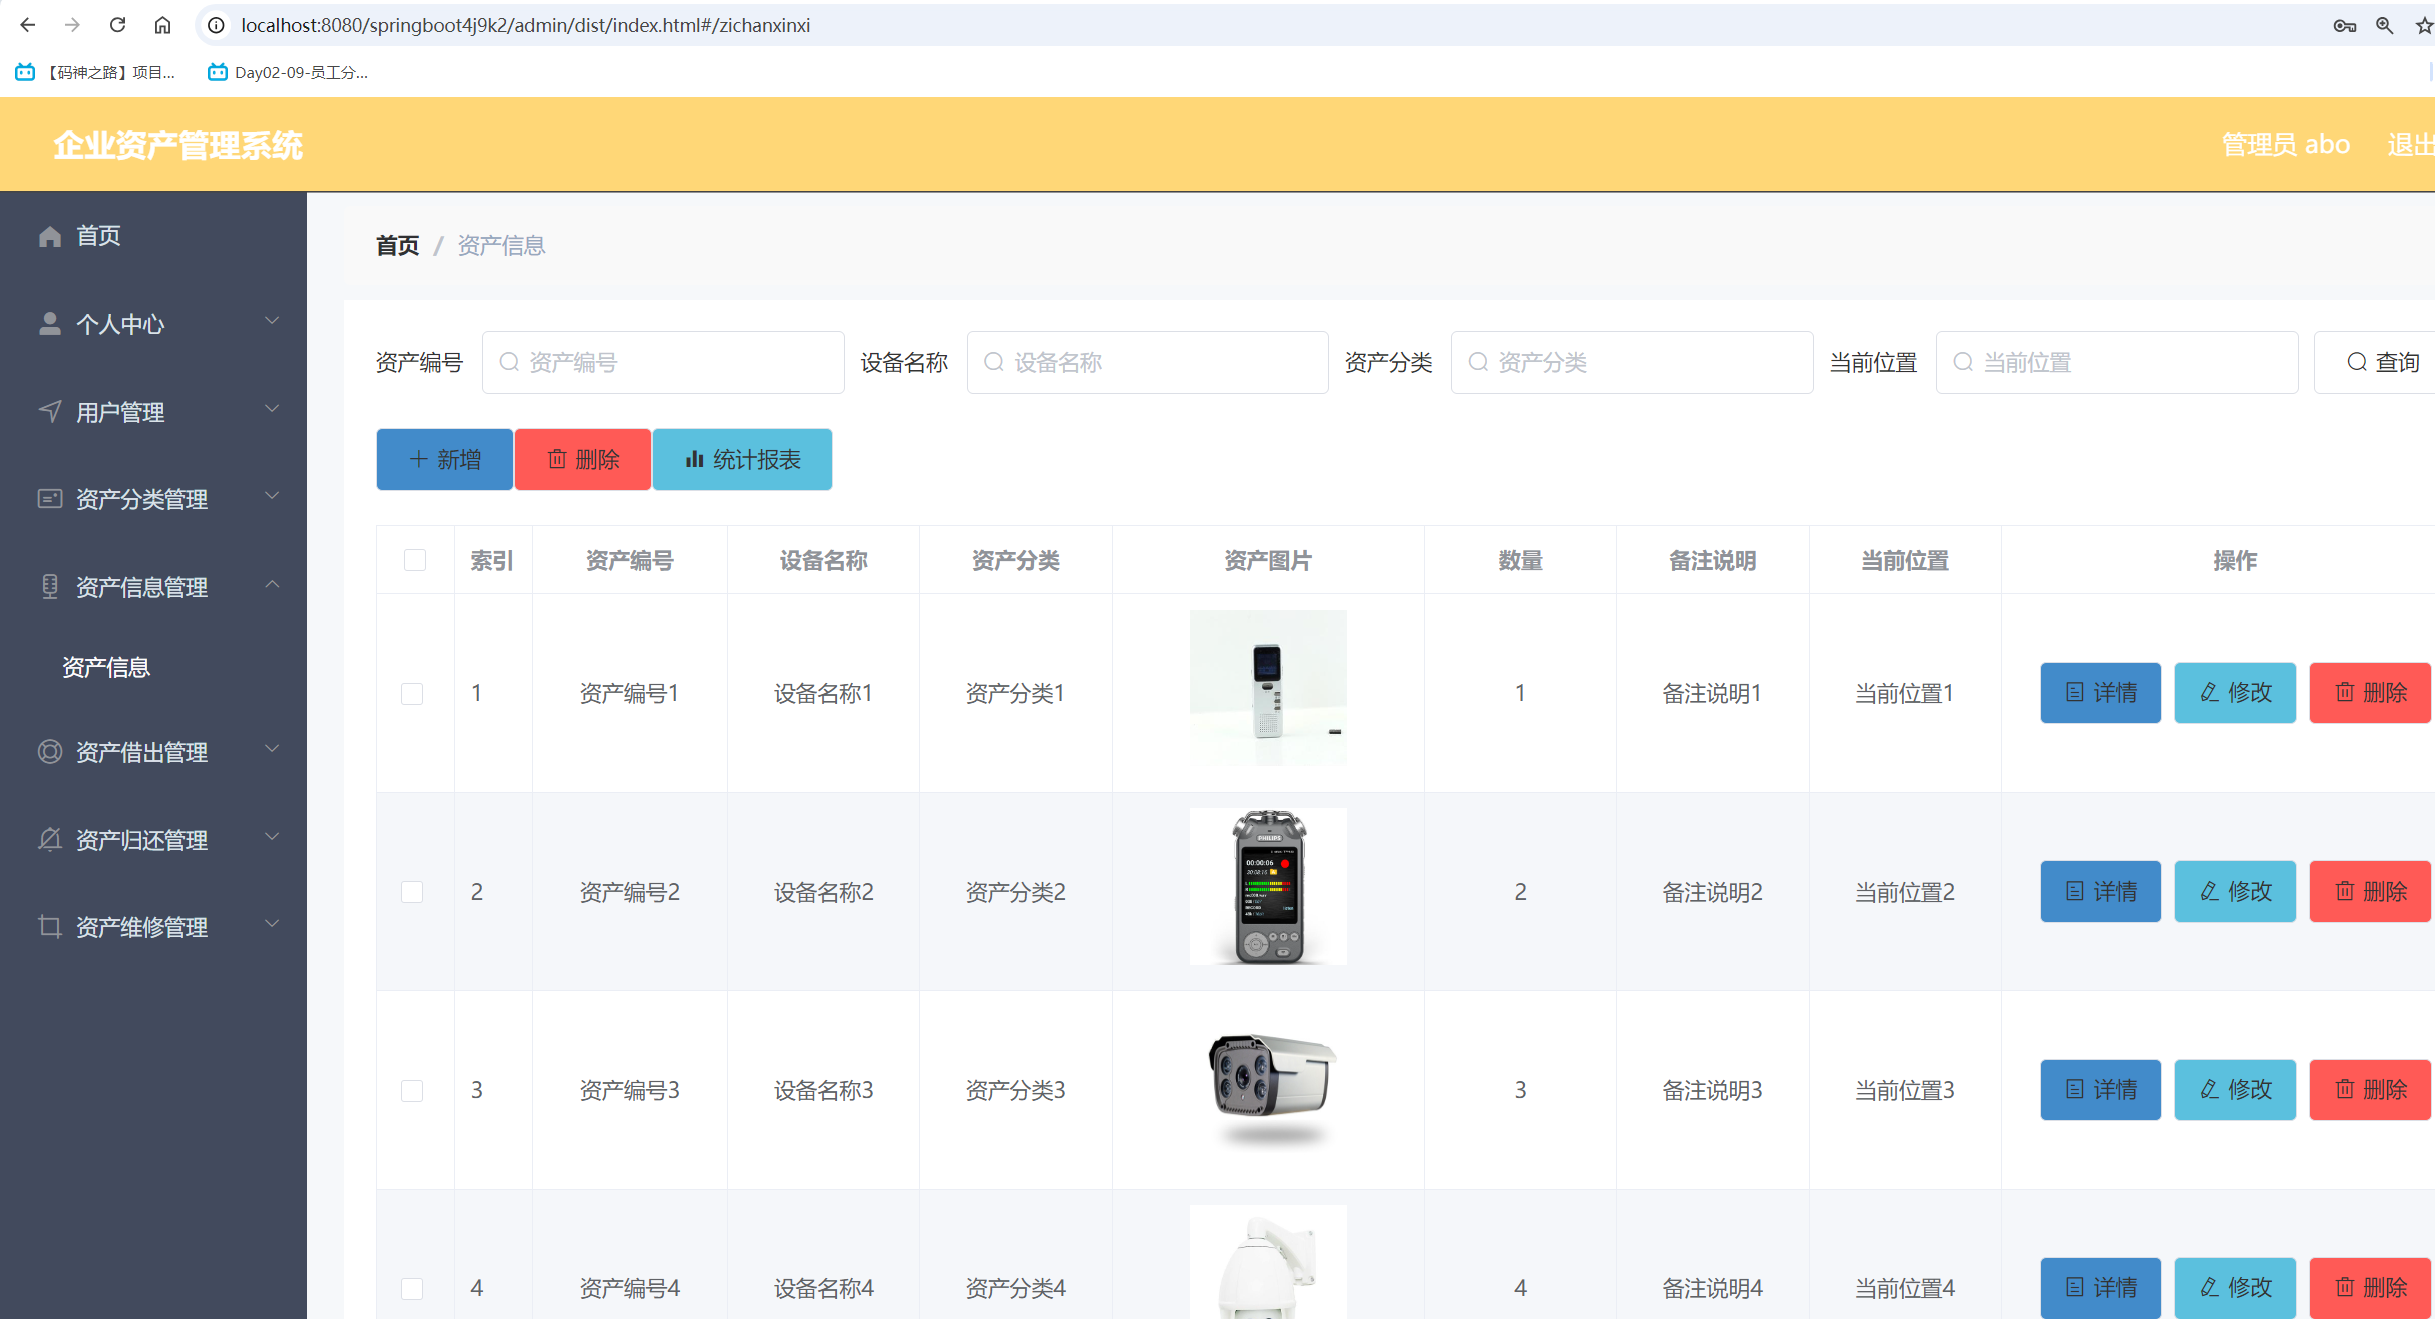This screenshot has width=2435, height=1319.
Task: Select the 个人中心 user icon in sidebar
Action: (50, 322)
